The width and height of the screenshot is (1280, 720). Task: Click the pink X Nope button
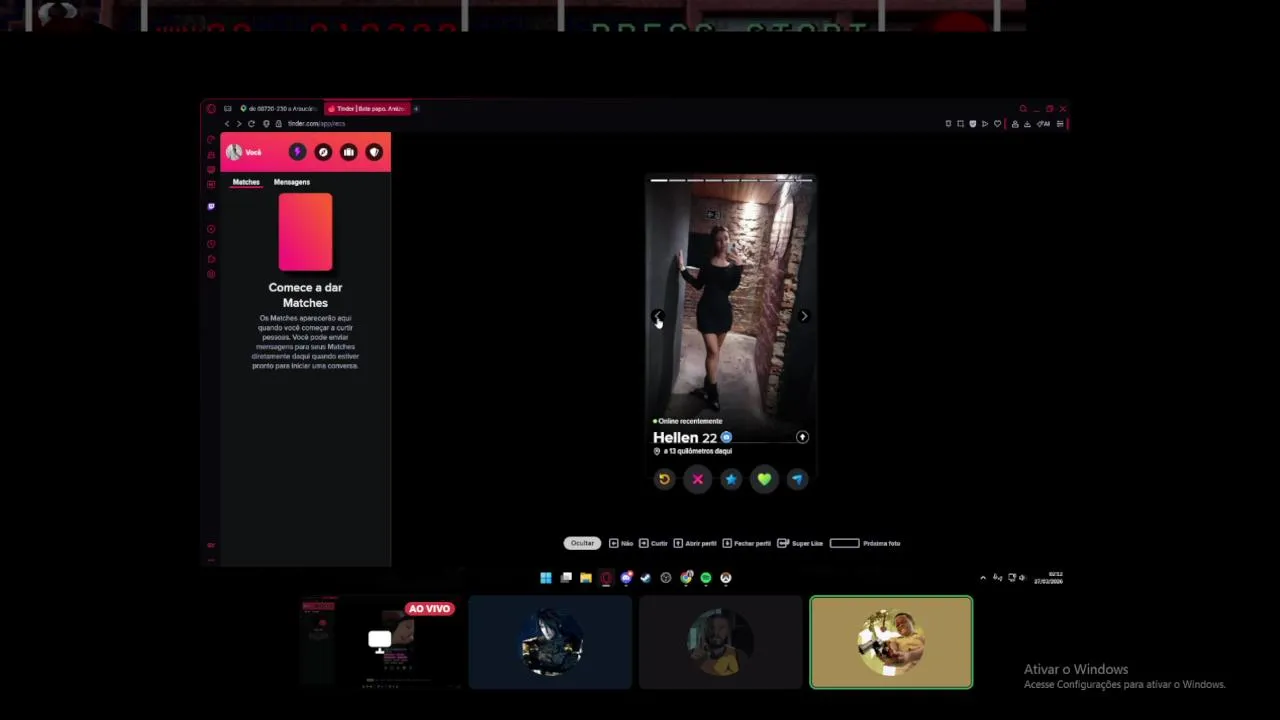pyautogui.click(x=697, y=479)
